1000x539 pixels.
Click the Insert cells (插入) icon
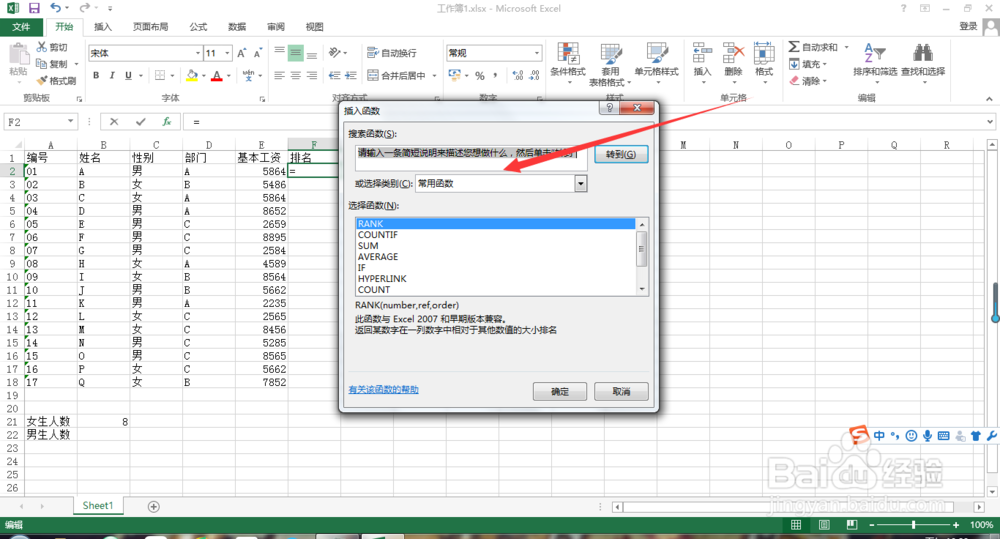(x=702, y=53)
